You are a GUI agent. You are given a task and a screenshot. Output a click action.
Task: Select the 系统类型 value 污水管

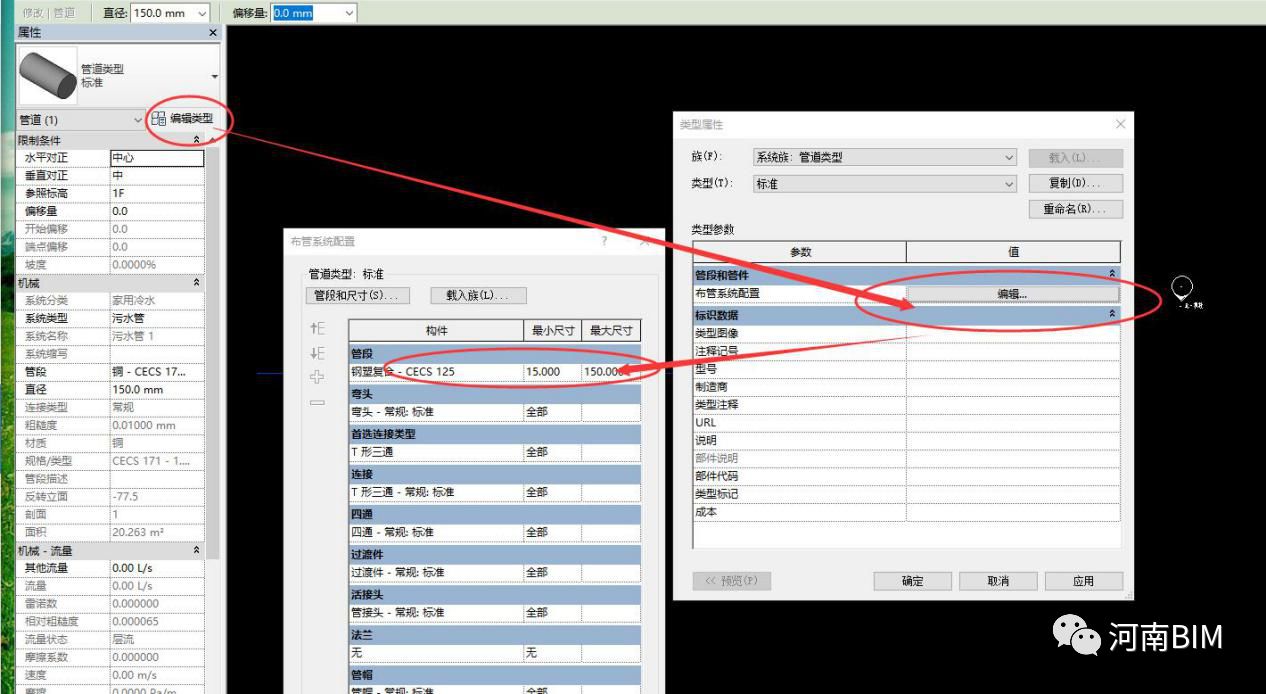(x=156, y=318)
